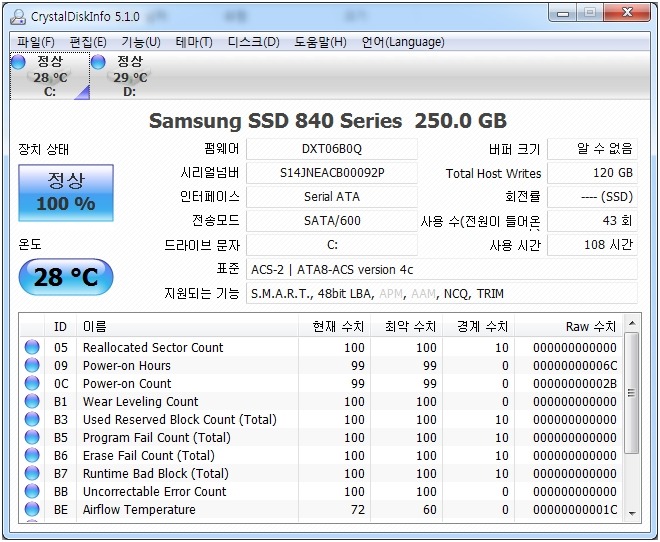Click the status orb for Power-on Hours
Screen dimensions: 660x542
tap(32, 365)
